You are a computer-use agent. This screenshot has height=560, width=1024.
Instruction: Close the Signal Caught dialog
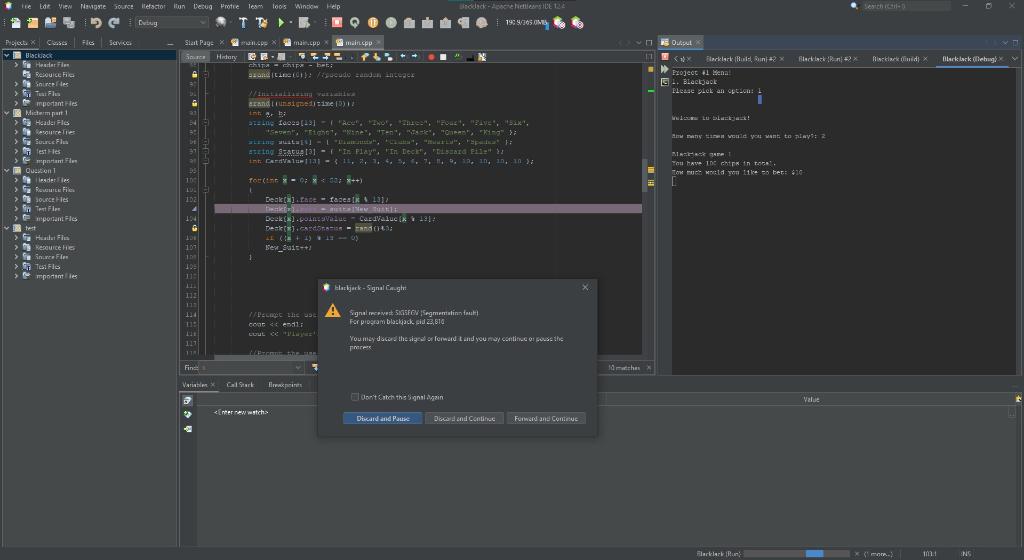(x=585, y=287)
